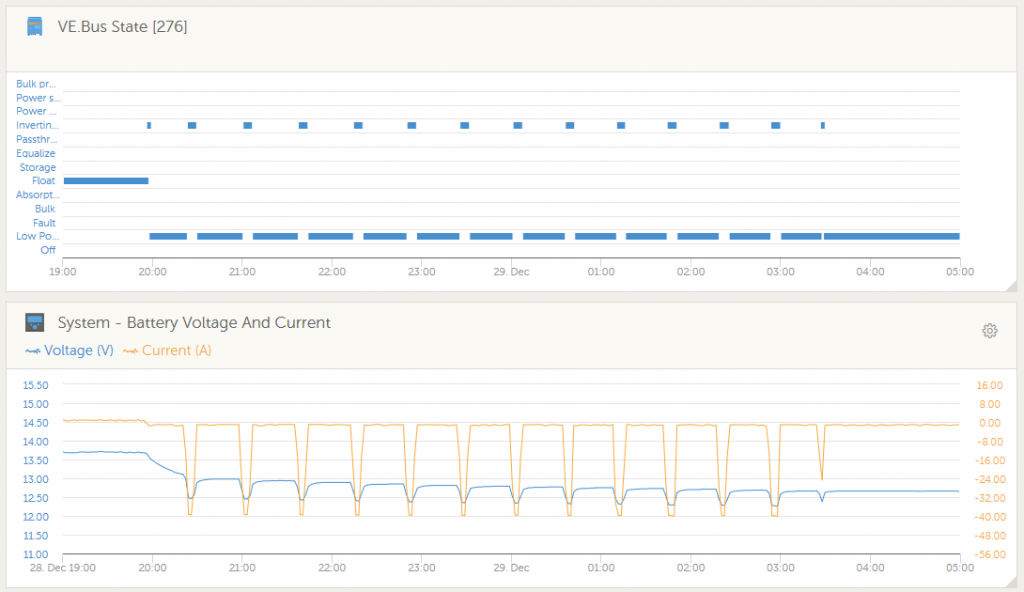
Task: Click the Inverting state row label
Action: pyautogui.click(x=37, y=126)
